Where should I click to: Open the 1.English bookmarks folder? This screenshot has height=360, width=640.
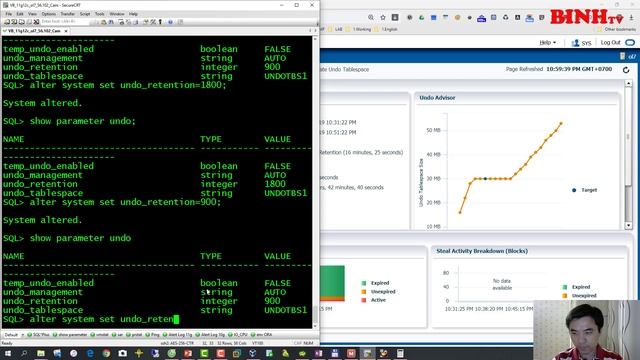tap(386, 29)
